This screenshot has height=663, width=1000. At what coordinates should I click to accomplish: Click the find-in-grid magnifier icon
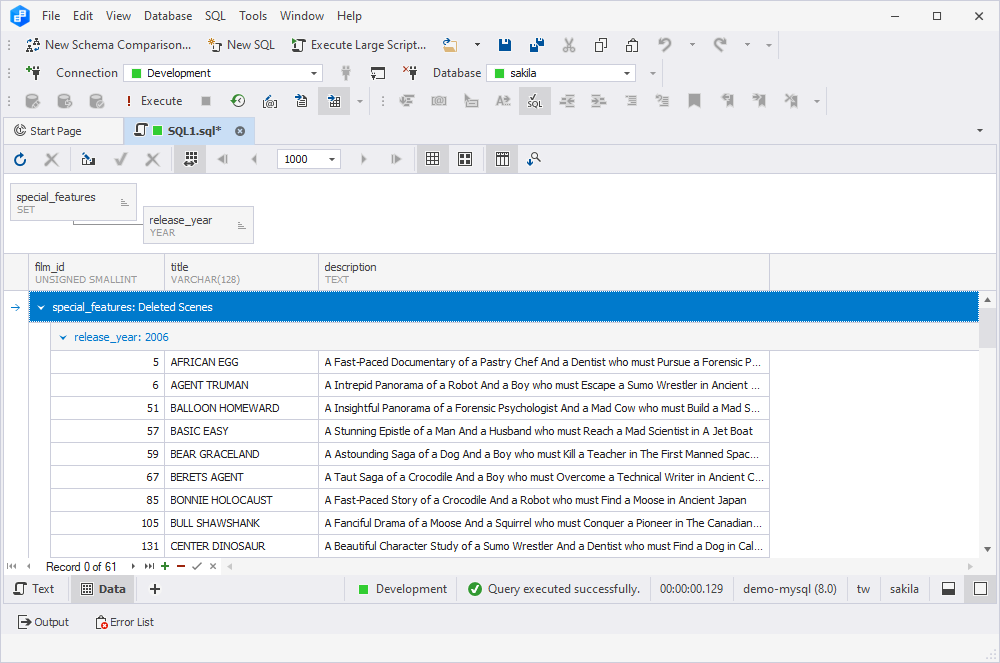point(534,159)
